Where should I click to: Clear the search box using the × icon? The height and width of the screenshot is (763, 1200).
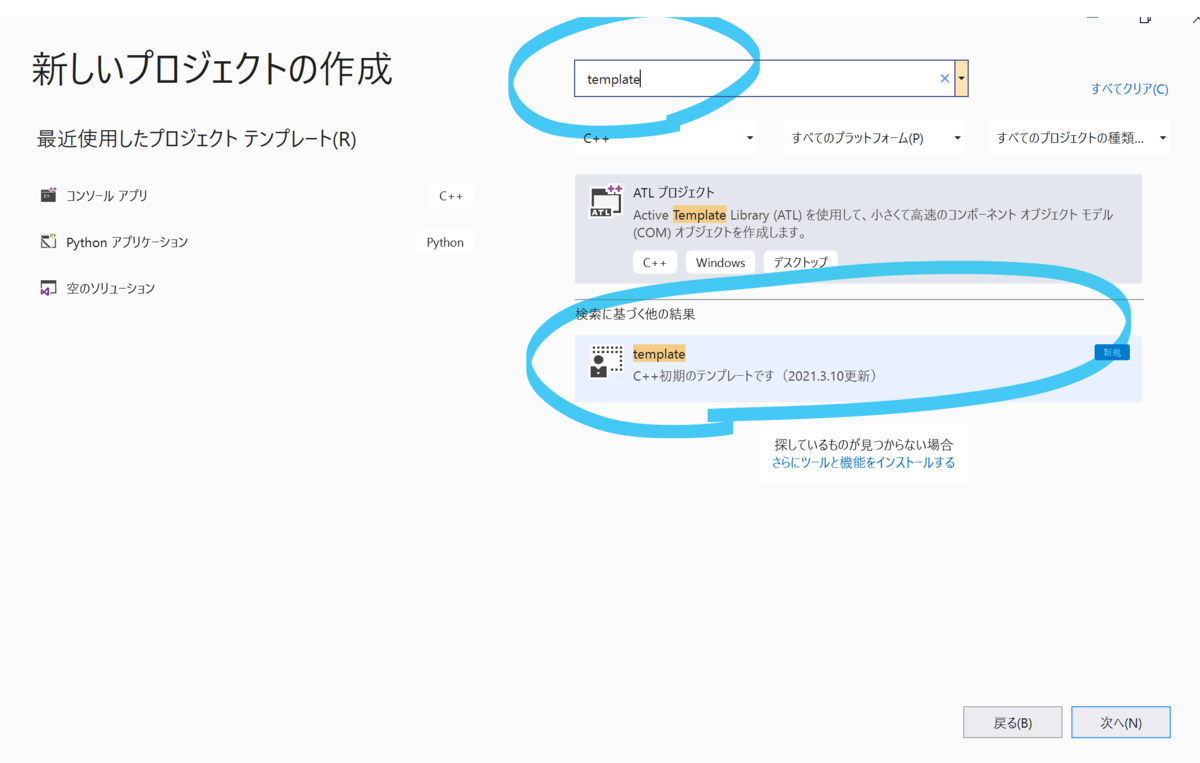[x=944, y=78]
